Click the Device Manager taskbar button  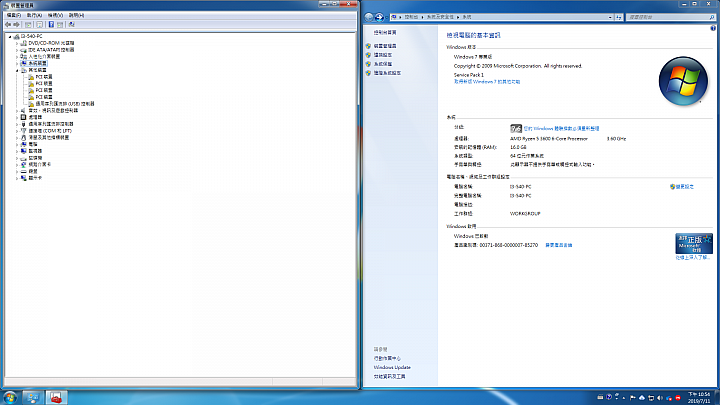(x=56, y=398)
